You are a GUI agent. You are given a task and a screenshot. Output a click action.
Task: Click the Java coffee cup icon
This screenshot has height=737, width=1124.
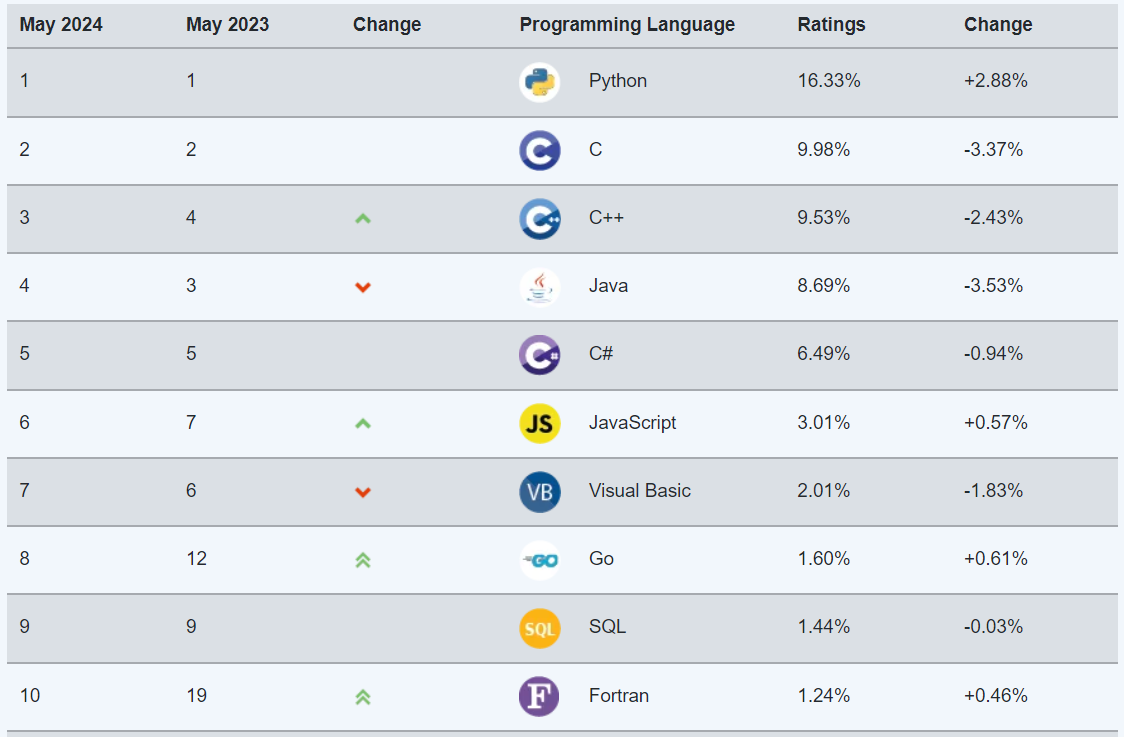point(539,287)
